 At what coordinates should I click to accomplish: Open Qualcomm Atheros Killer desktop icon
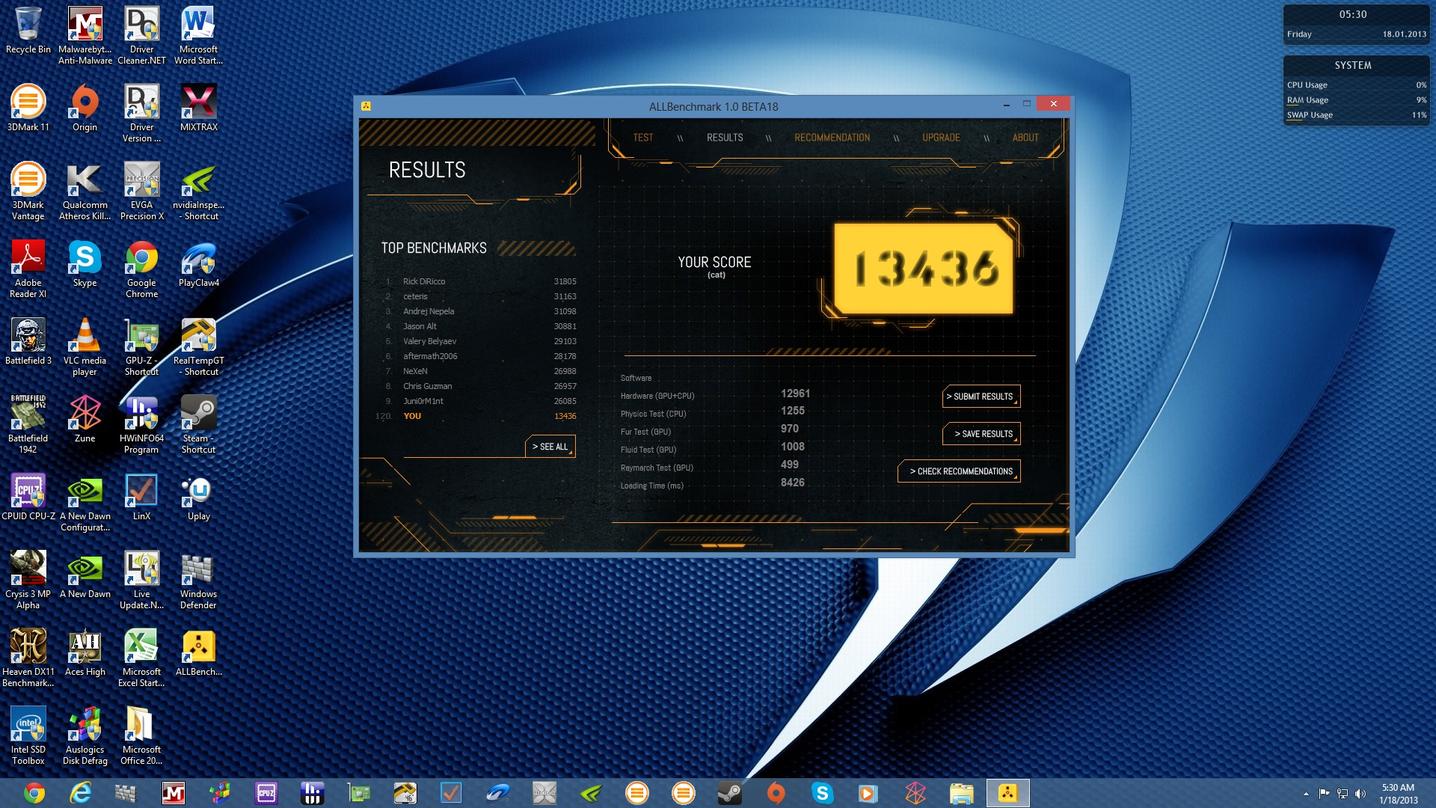pyautogui.click(x=85, y=191)
